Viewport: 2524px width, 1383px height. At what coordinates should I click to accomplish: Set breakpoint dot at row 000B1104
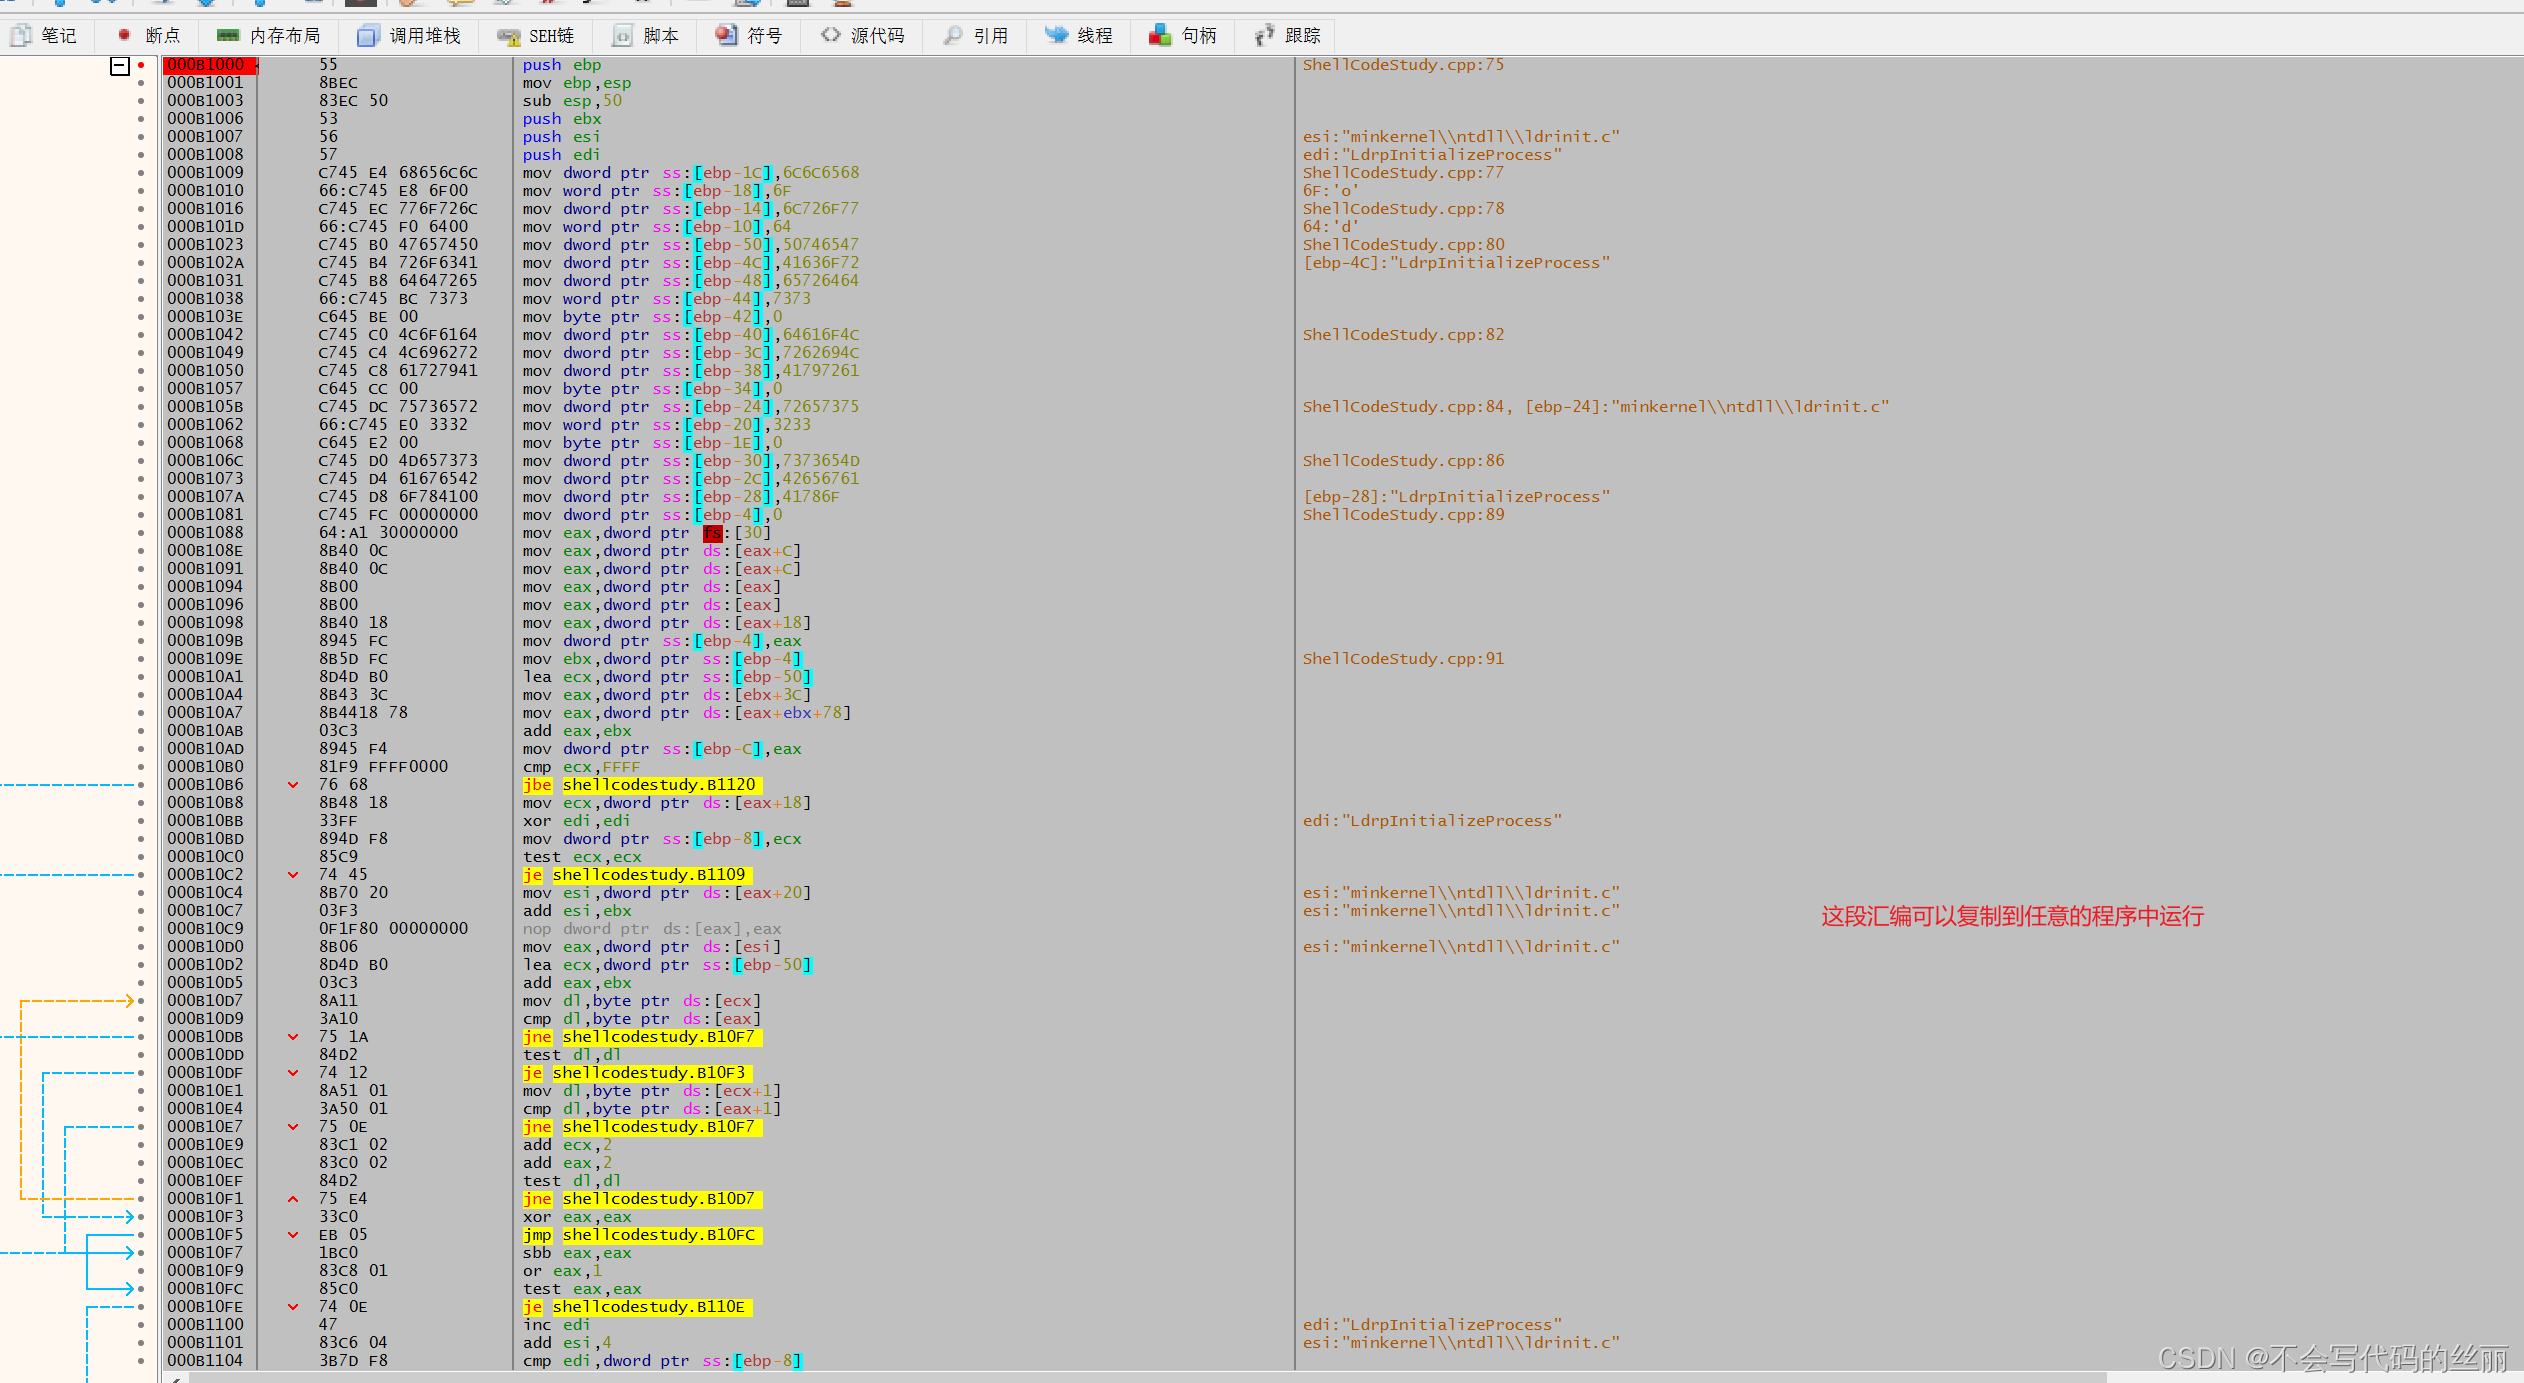point(141,1361)
